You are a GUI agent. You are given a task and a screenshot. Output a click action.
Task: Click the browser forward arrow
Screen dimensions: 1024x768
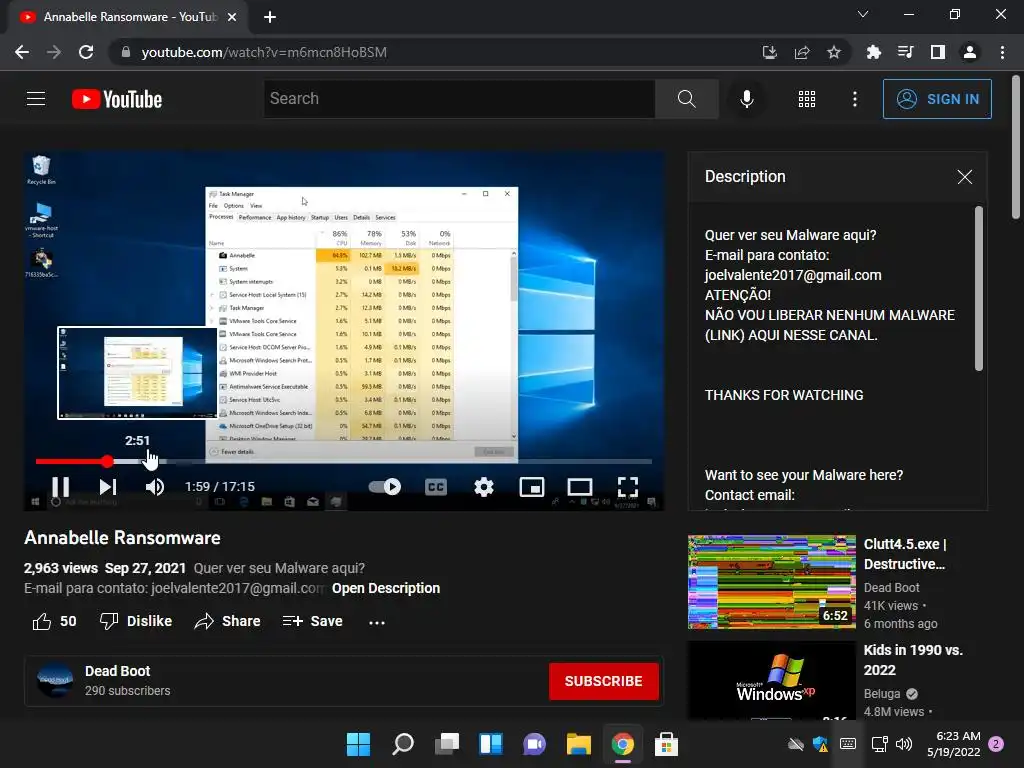(54, 52)
